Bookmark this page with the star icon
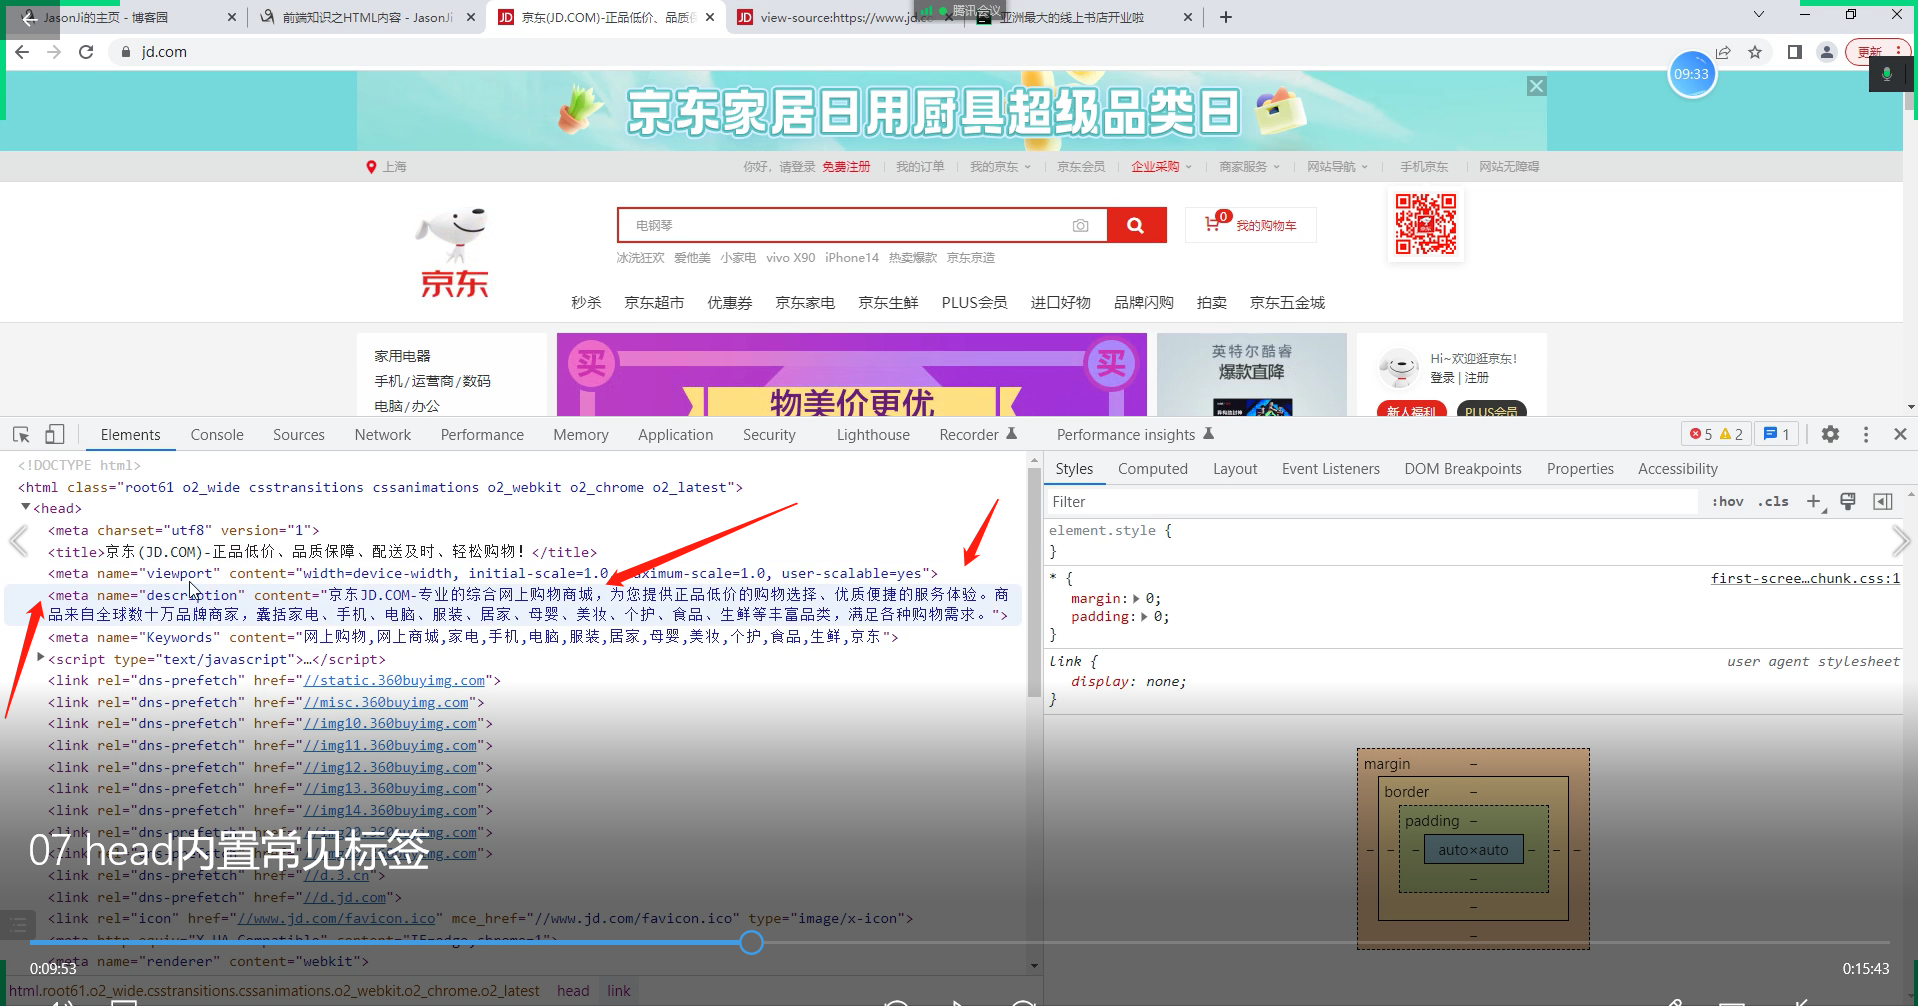 click(1755, 52)
